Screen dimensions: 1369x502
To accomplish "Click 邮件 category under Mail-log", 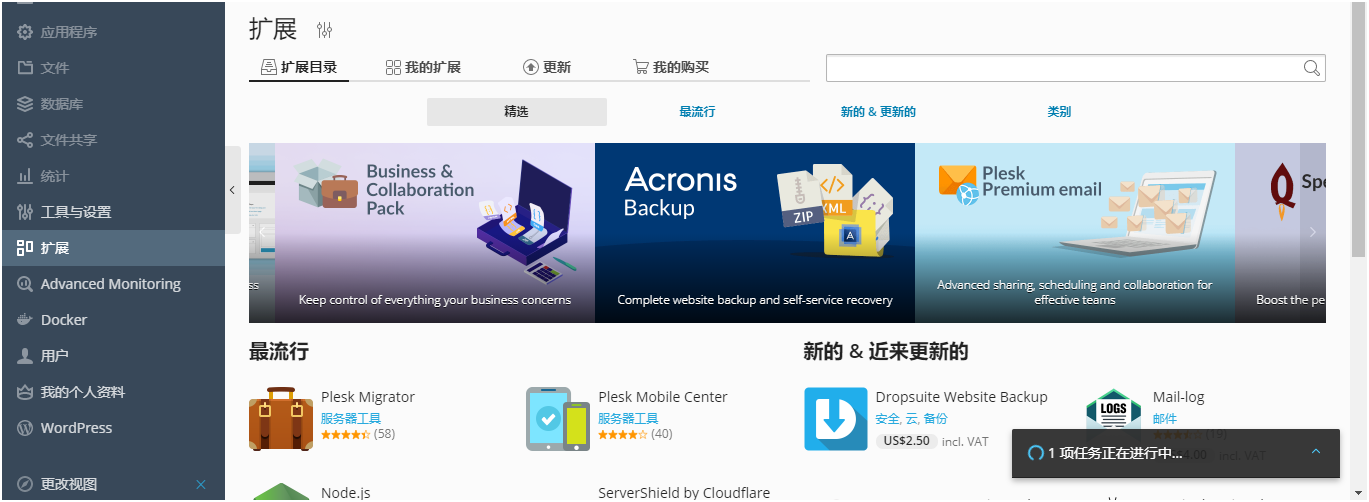I will coord(1165,419).
